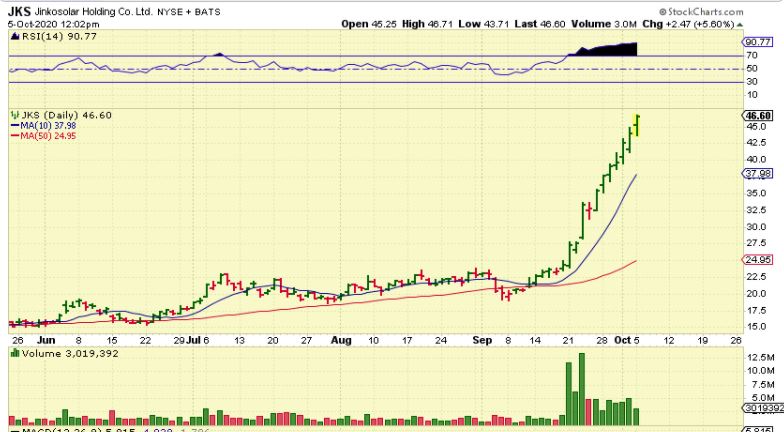
Task: Click the RSI mountain legend icon
Action: coord(15,36)
